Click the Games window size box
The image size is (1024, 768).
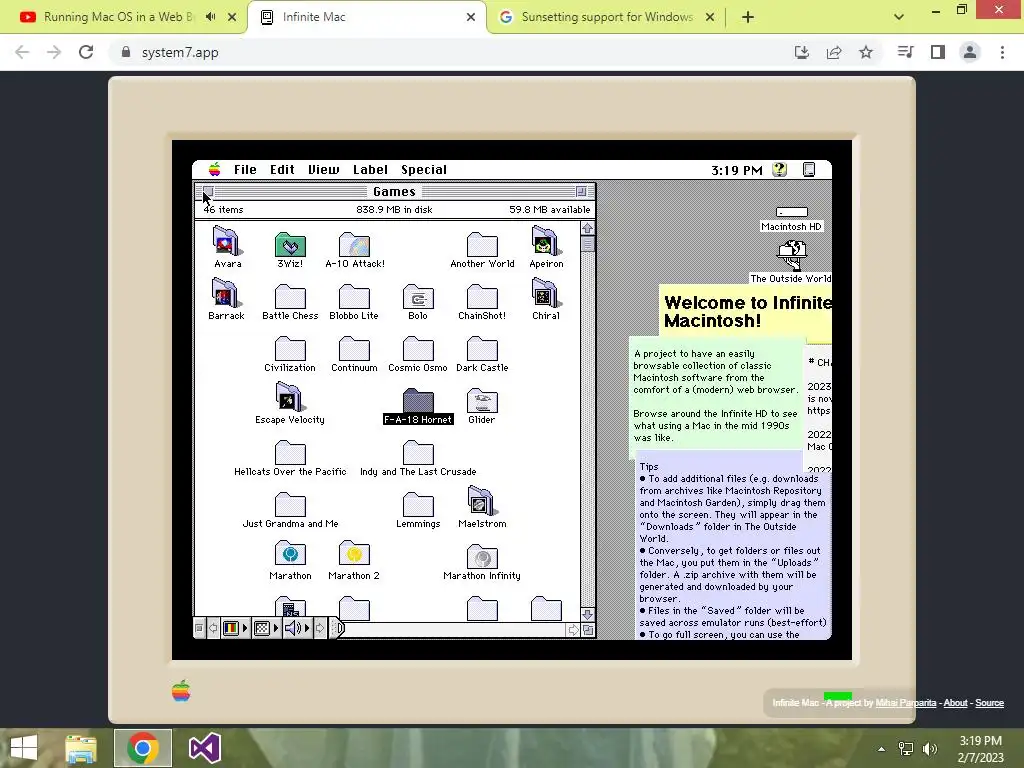click(x=588, y=630)
